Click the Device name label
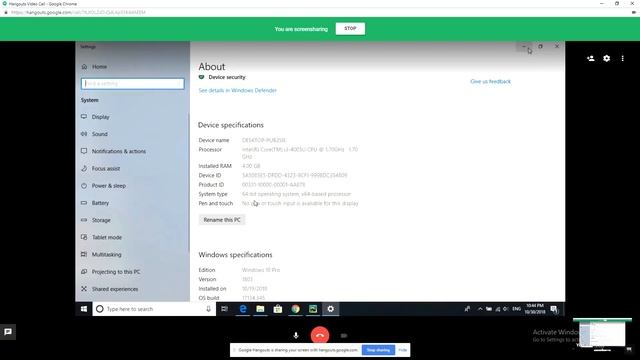 click(x=213, y=140)
